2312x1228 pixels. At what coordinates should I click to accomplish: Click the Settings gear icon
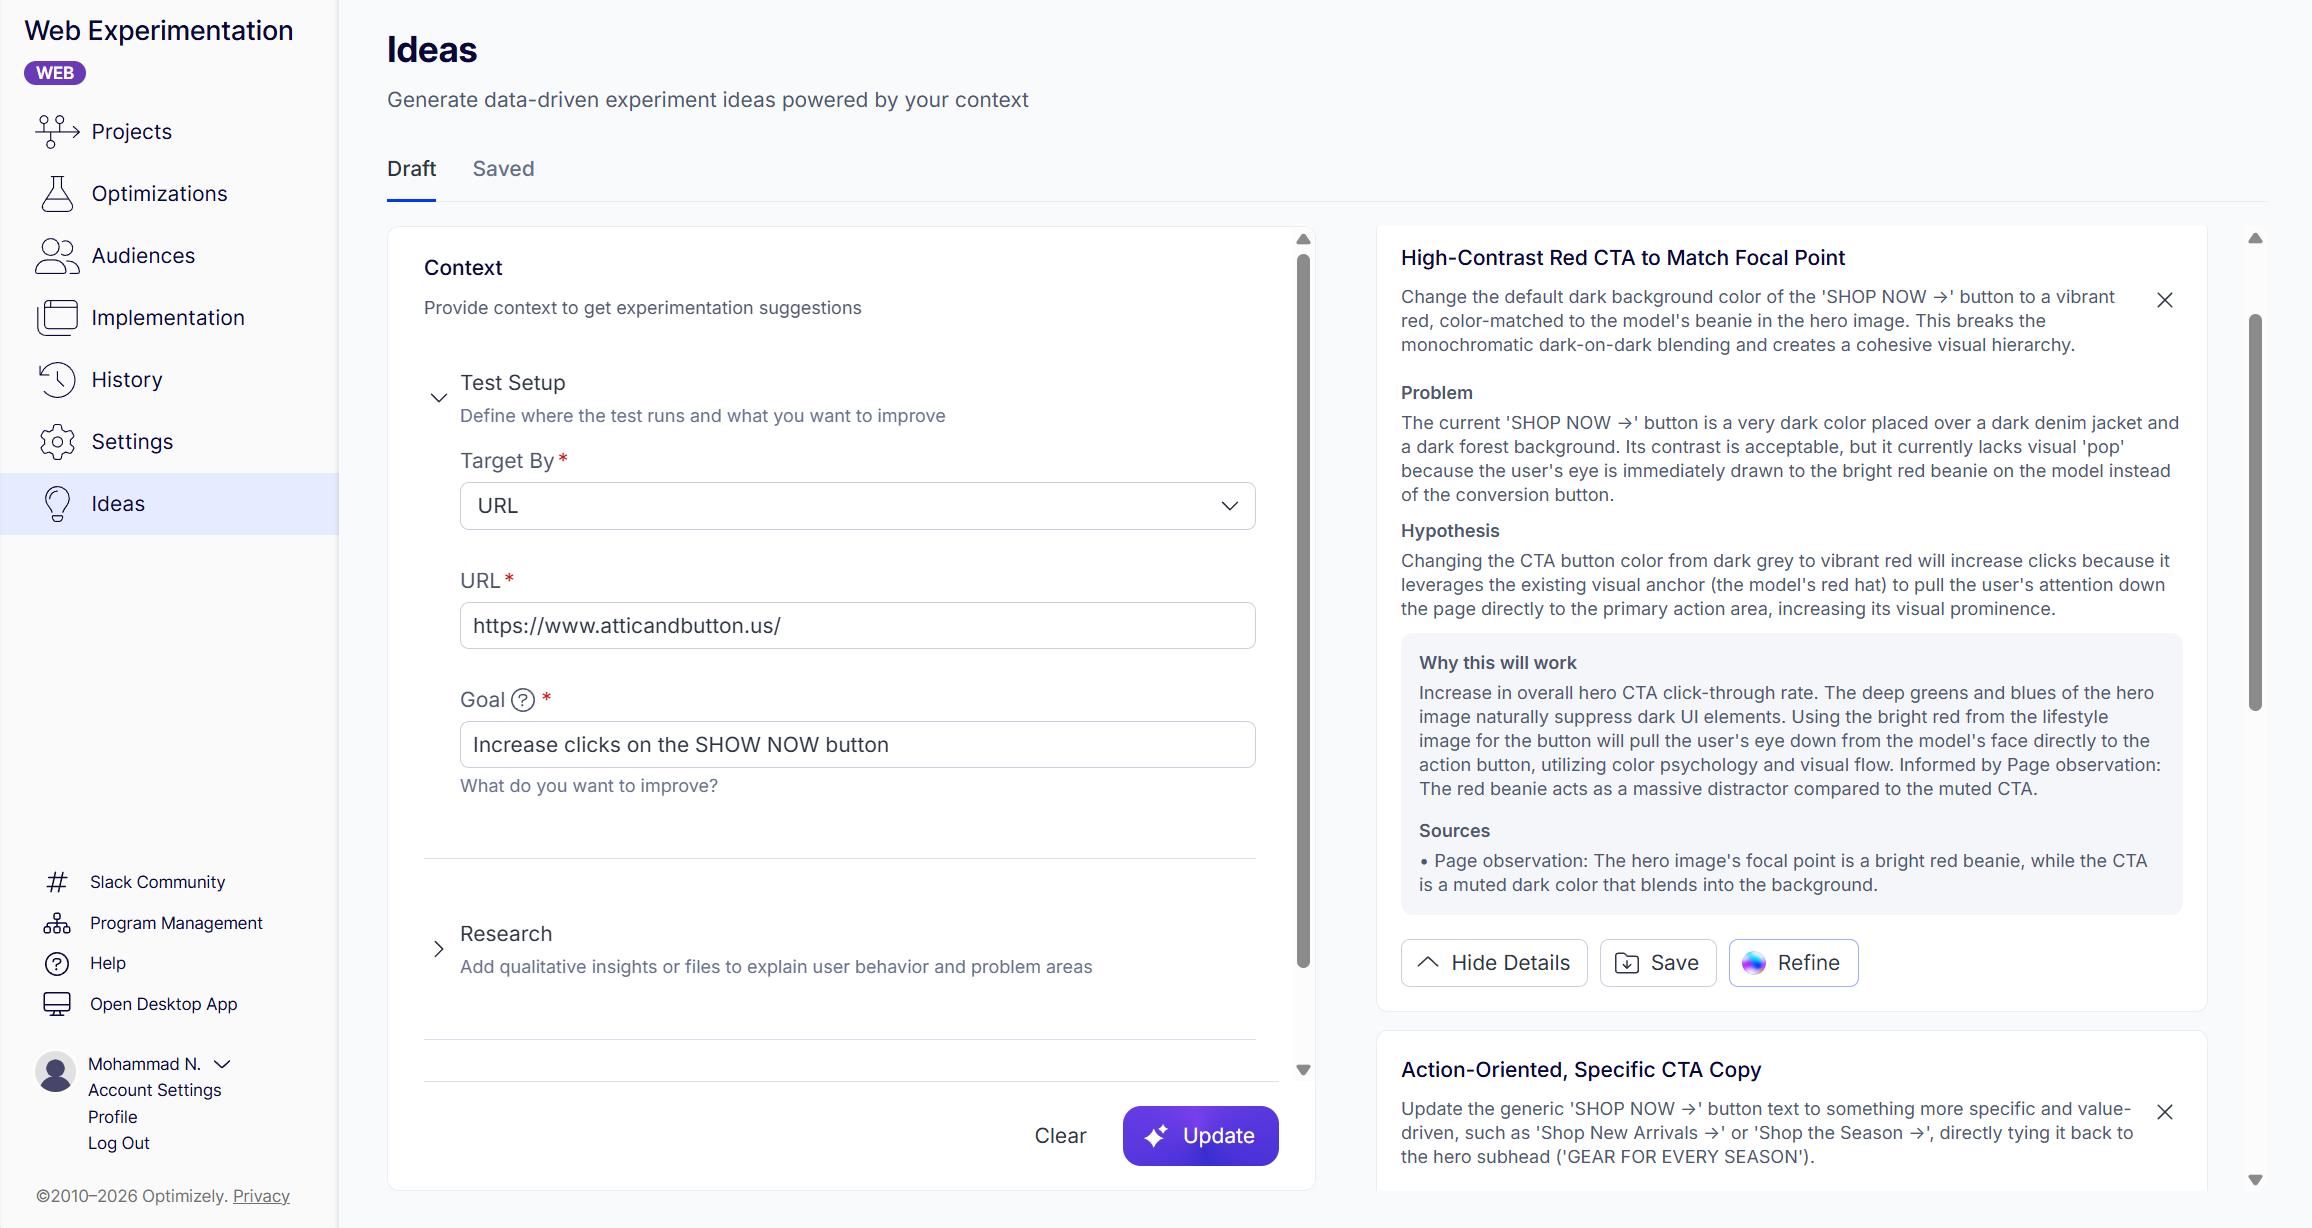57,442
